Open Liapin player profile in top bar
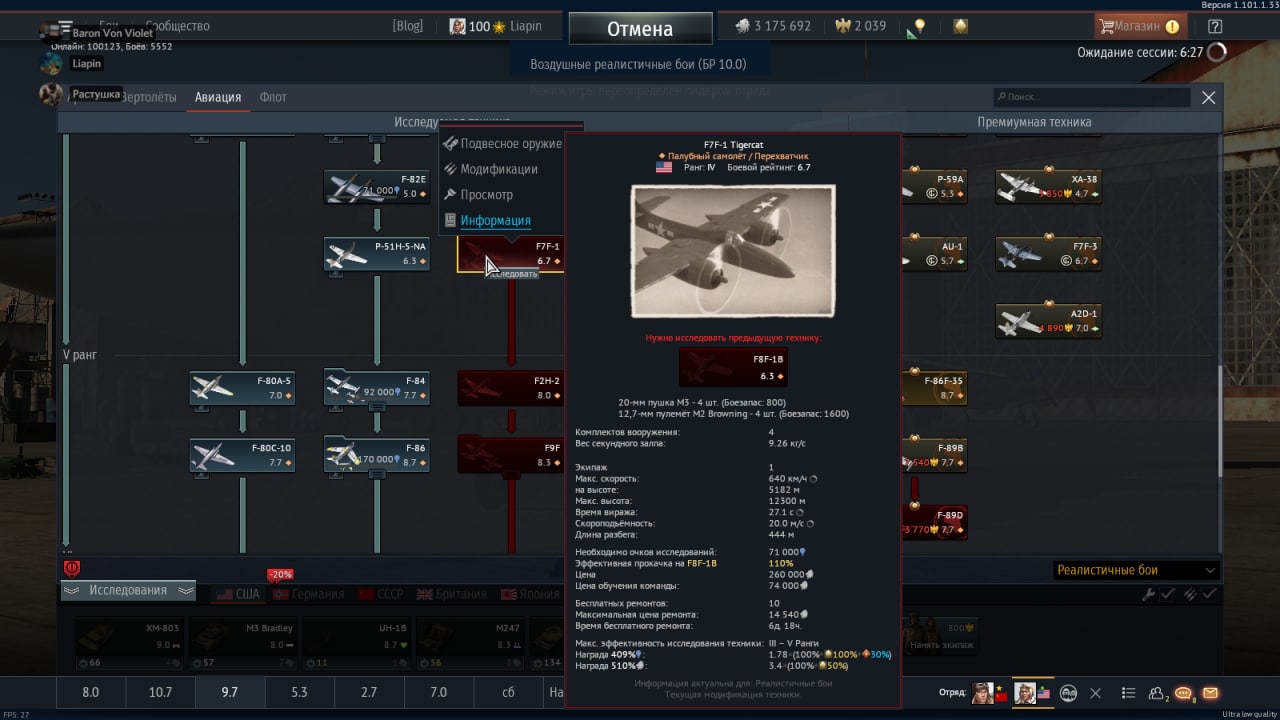 (x=496, y=26)
